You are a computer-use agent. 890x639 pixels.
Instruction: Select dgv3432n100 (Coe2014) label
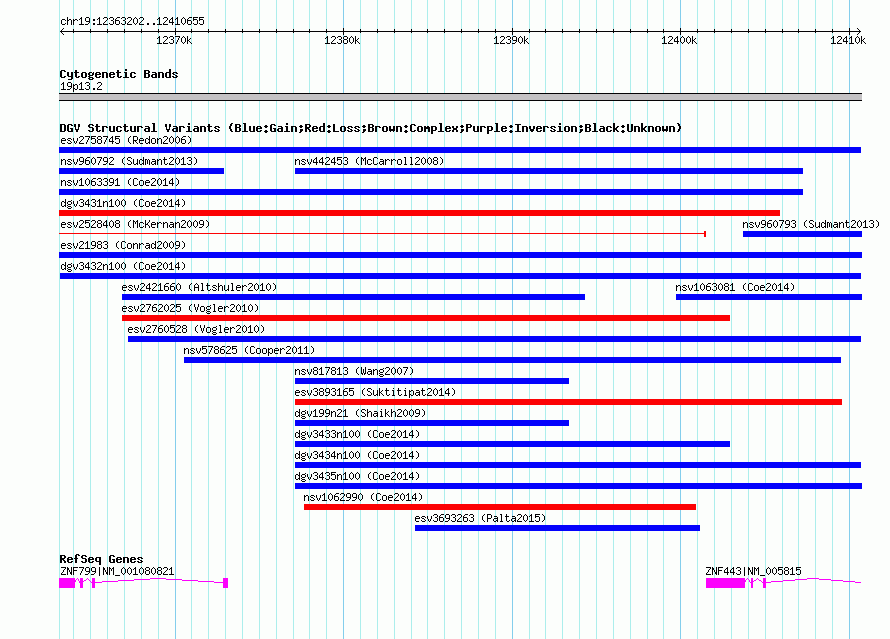(x=123, y=266)
